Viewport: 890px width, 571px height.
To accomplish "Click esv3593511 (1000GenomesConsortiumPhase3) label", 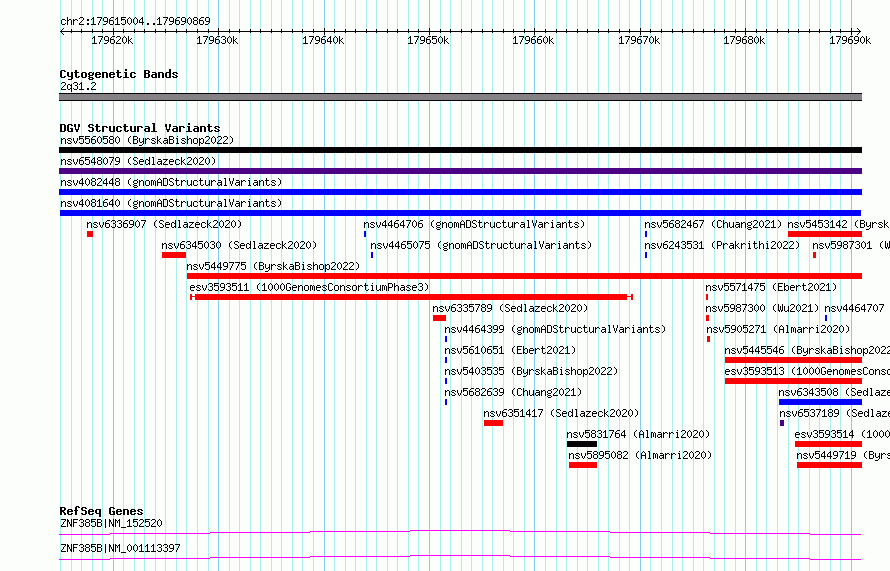I will [x=309, y=287].
